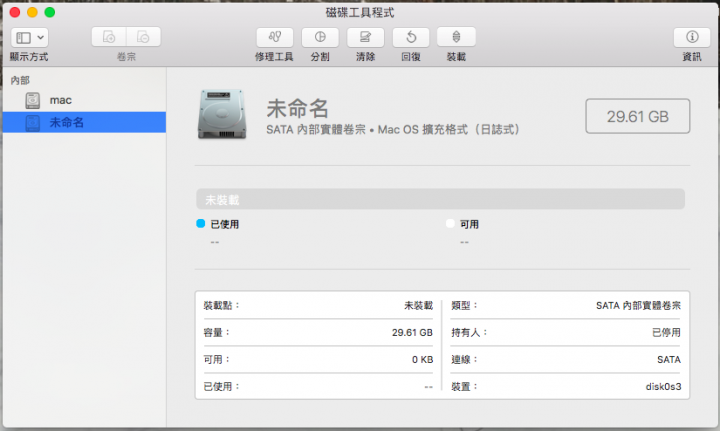This screenshot has height=431, width=720.
Task: Click the 29.61 GB capacity box
Action: (x=637, y=116)
